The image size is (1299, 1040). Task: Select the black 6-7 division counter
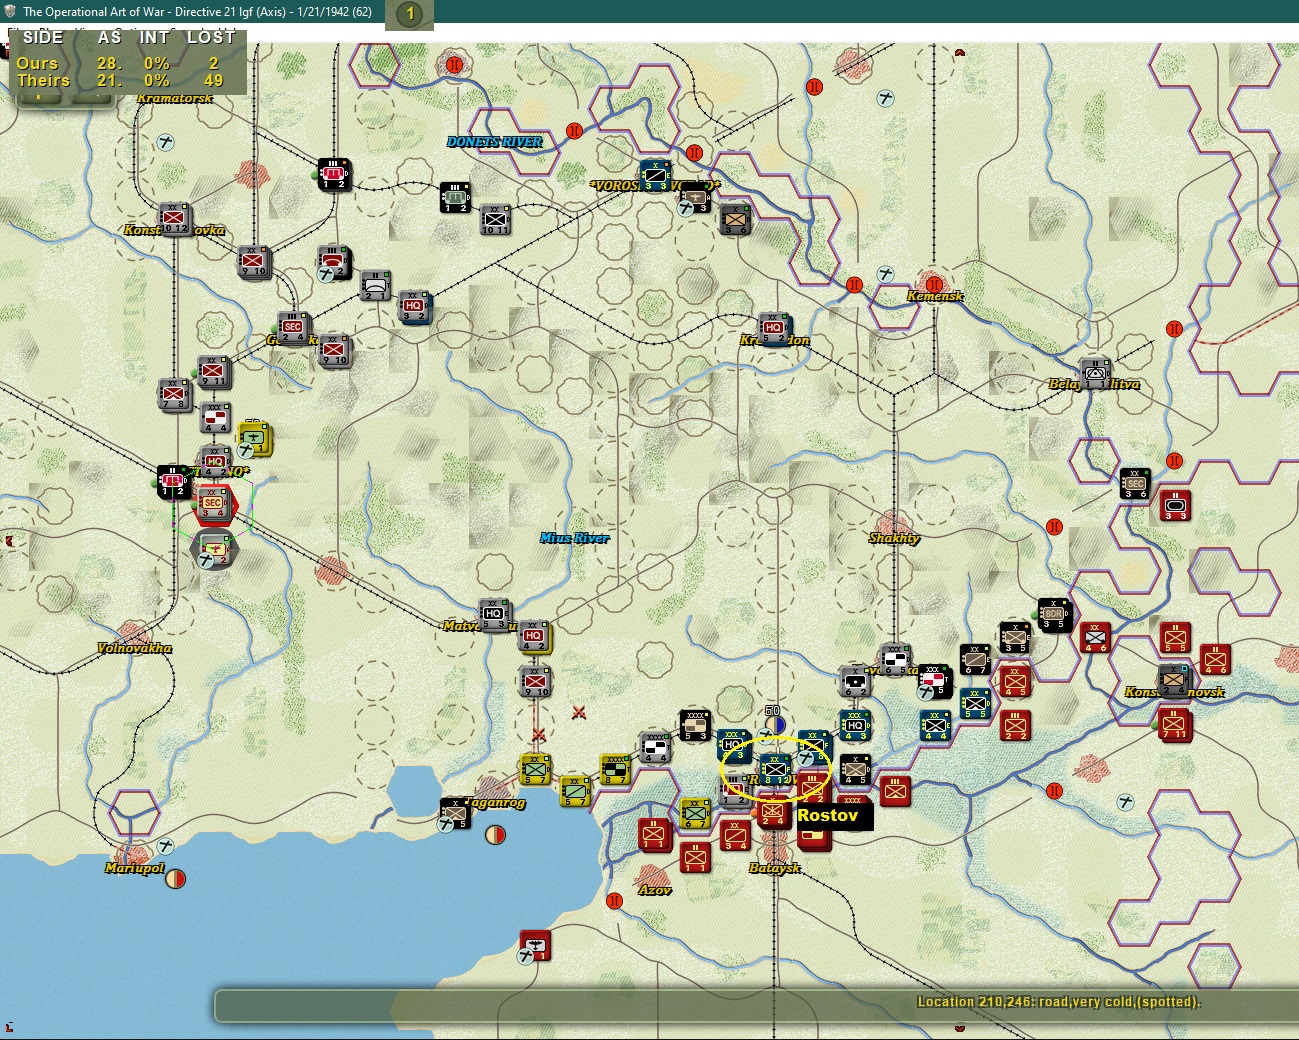[975, 659]
